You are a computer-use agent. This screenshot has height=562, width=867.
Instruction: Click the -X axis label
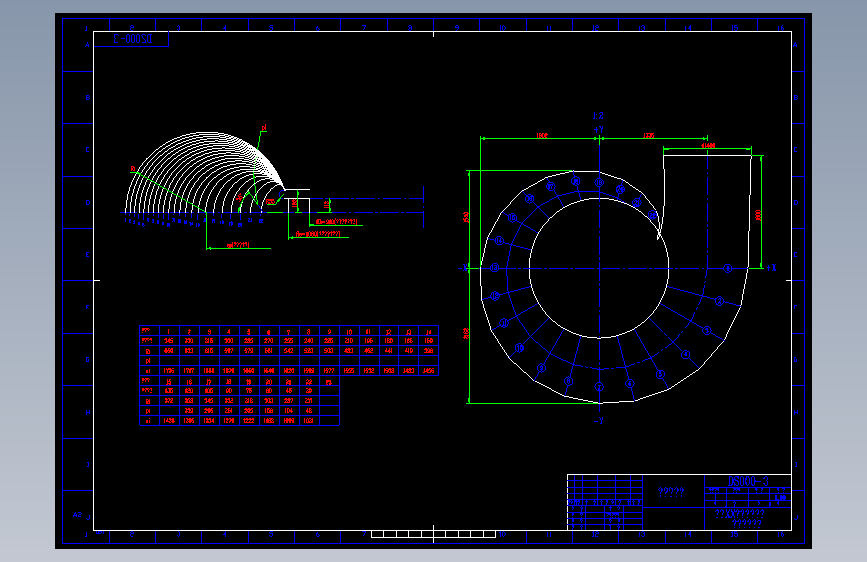point(463,268)
